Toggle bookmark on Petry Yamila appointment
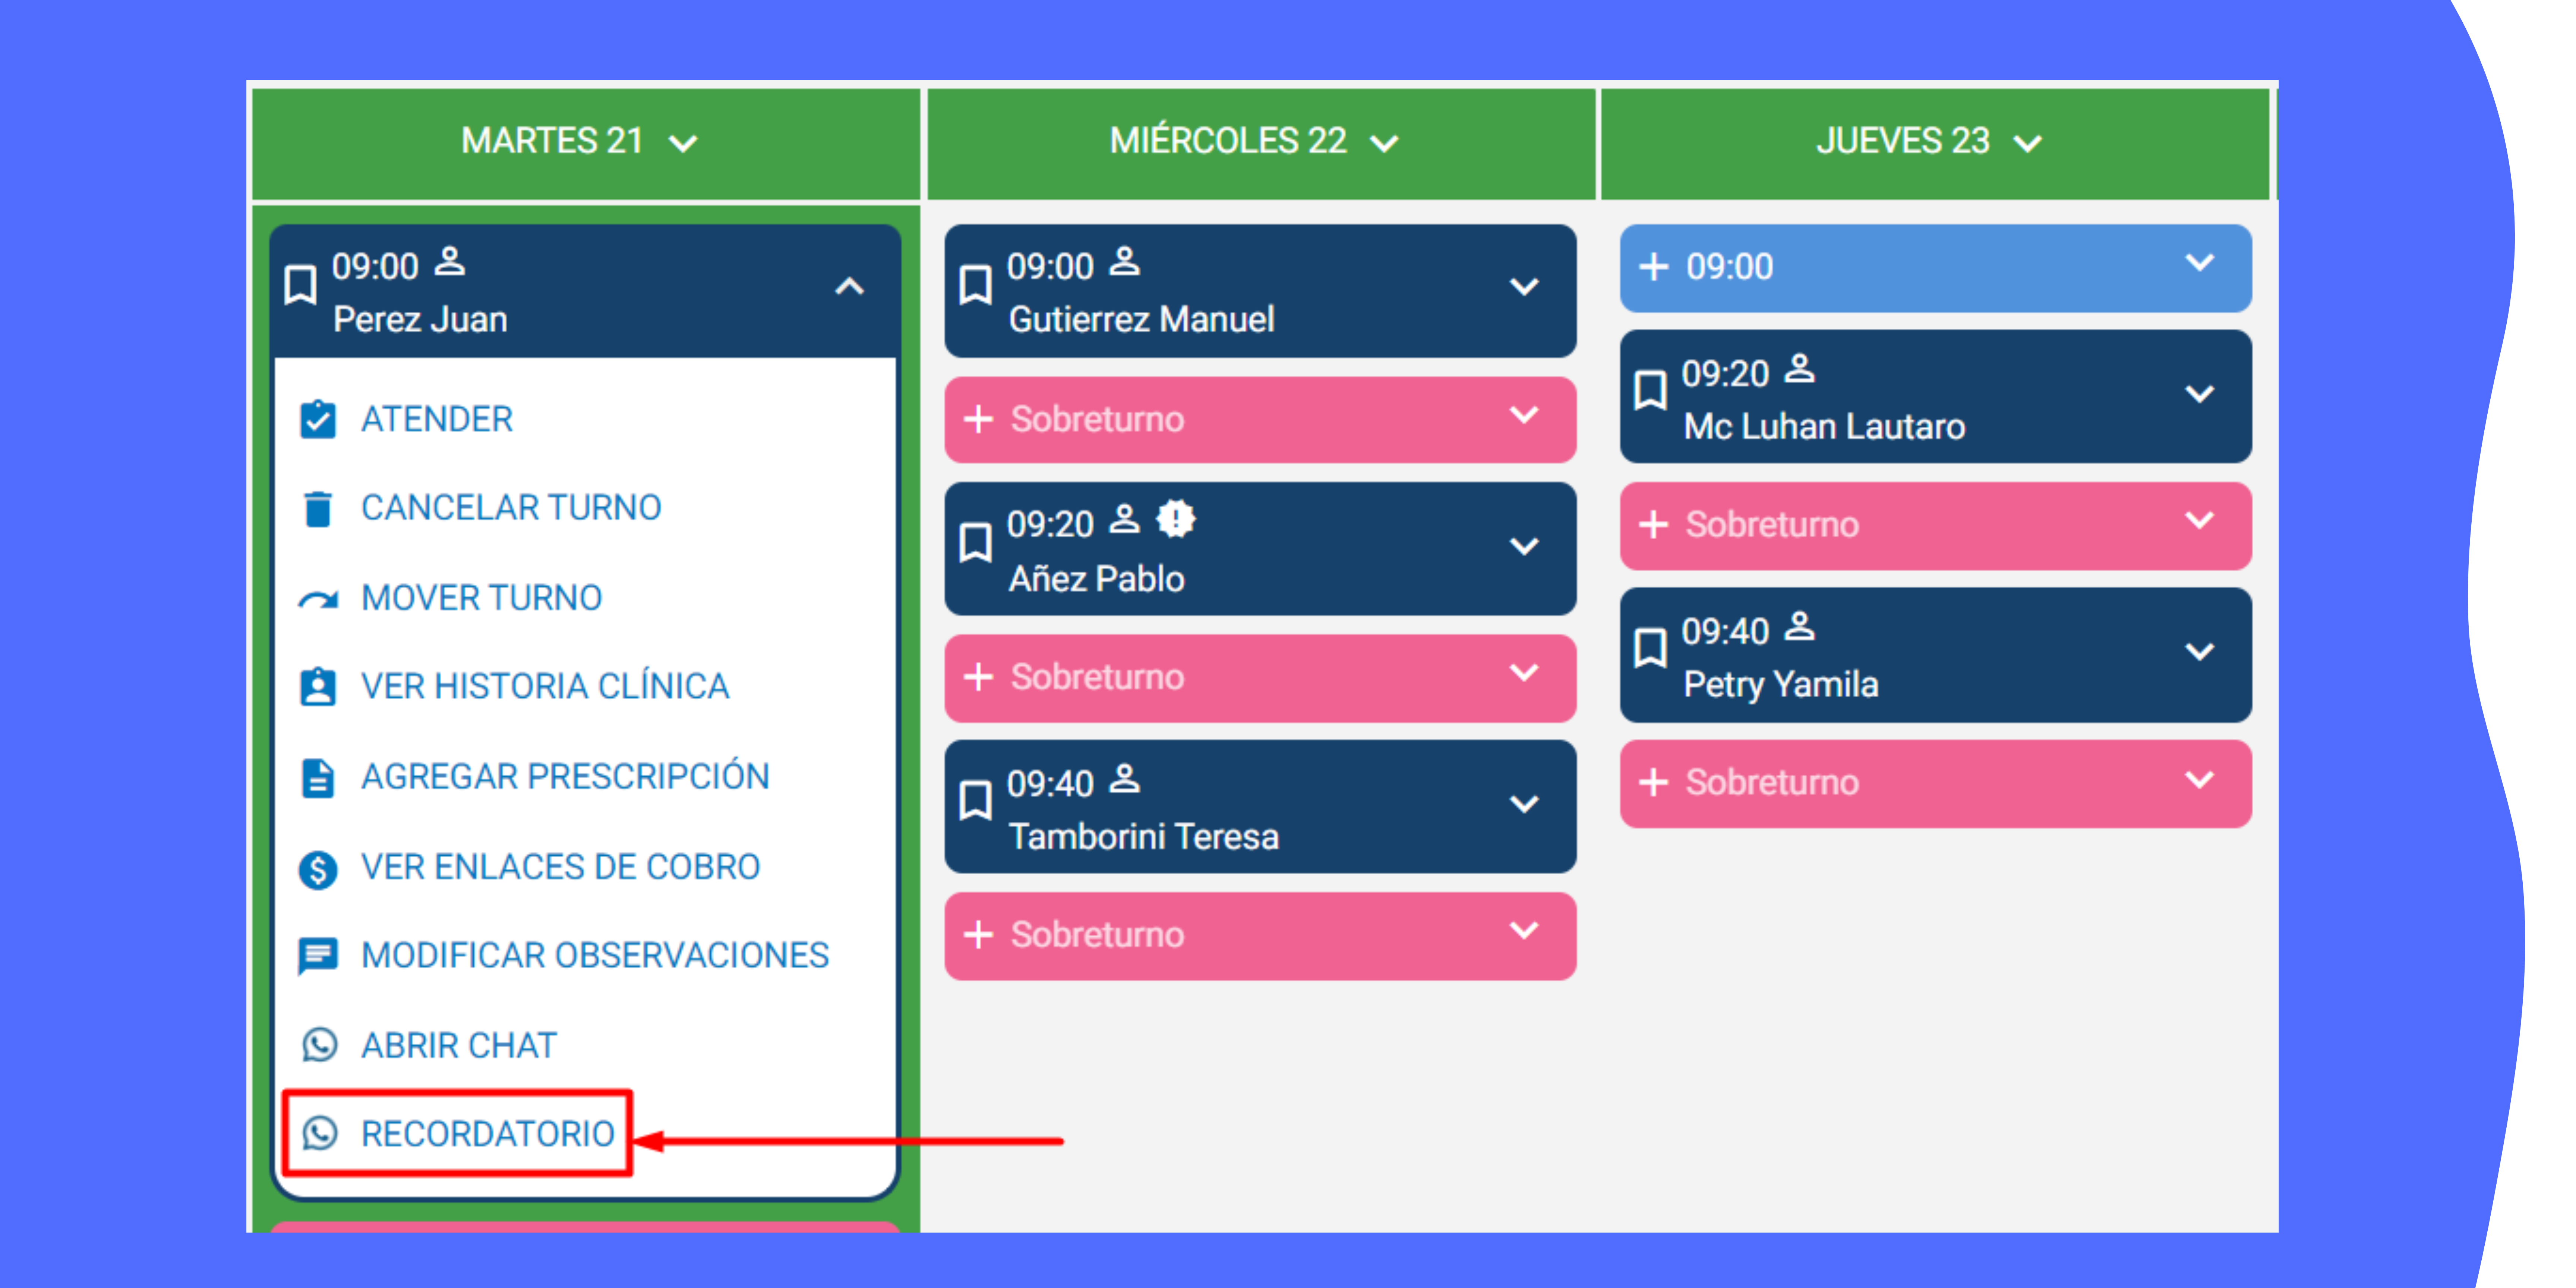 pyautogui.click(x=1650, y=648)
